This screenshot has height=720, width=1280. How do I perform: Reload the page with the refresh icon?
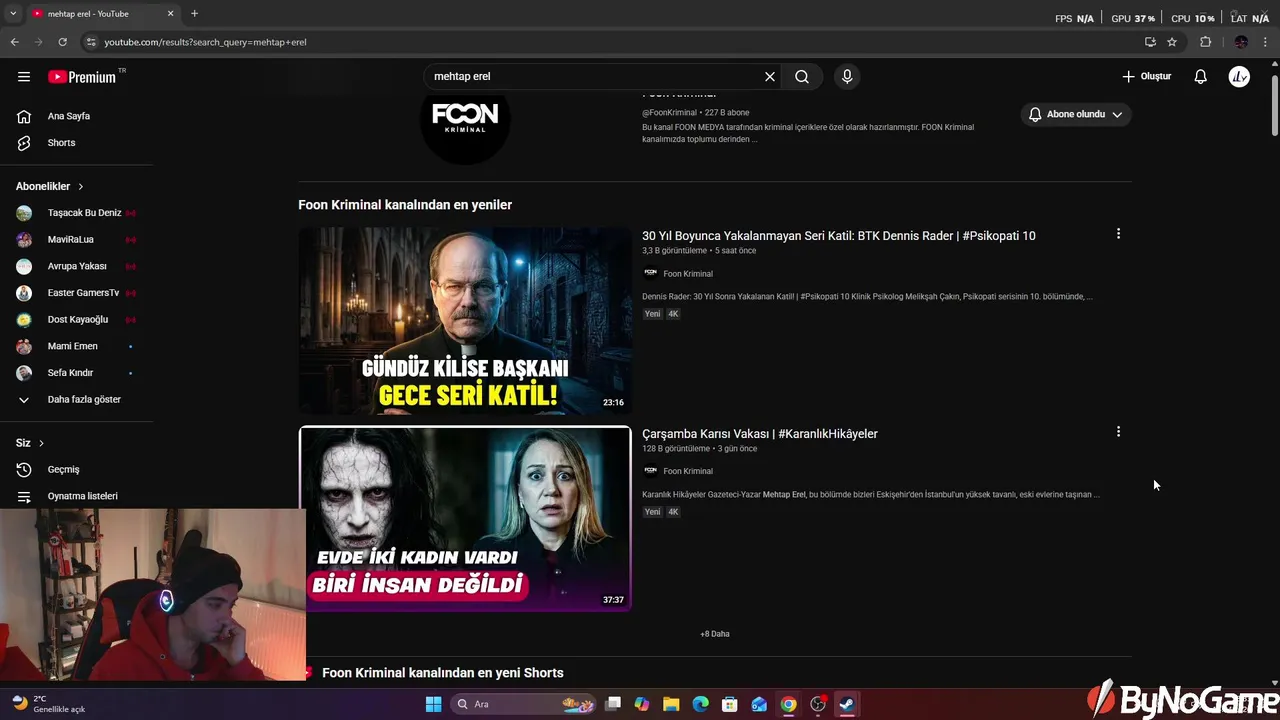62,42
